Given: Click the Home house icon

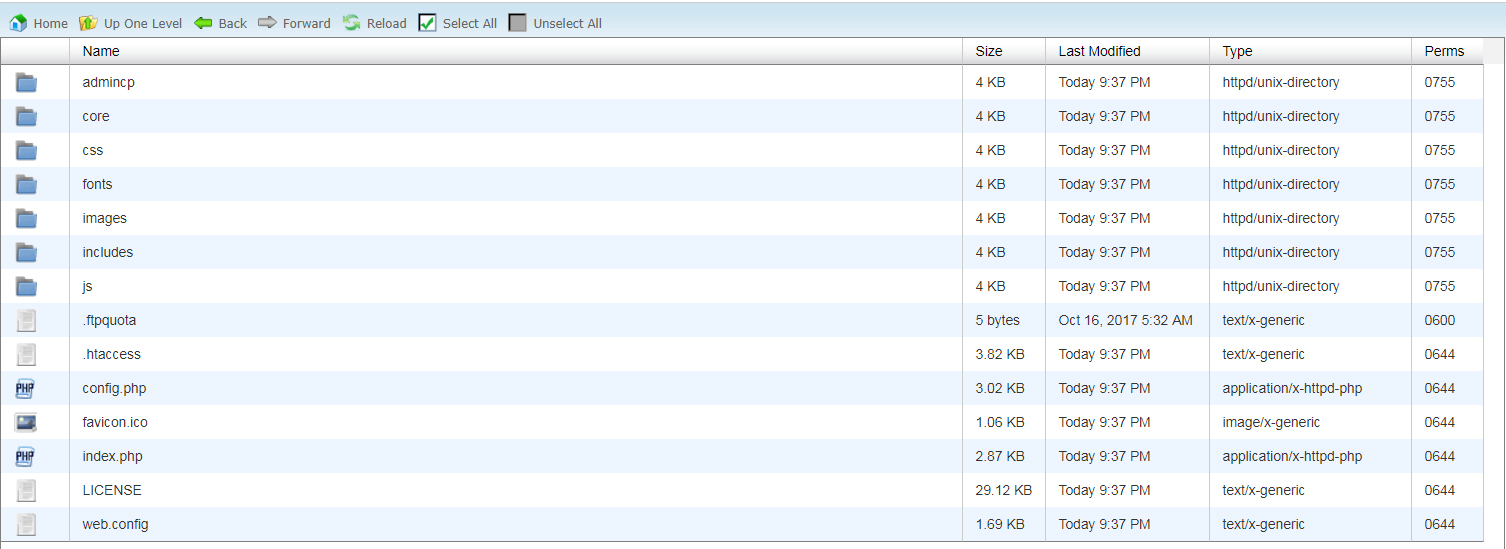Looking at the screenshot, I should (x=18, y=23).
